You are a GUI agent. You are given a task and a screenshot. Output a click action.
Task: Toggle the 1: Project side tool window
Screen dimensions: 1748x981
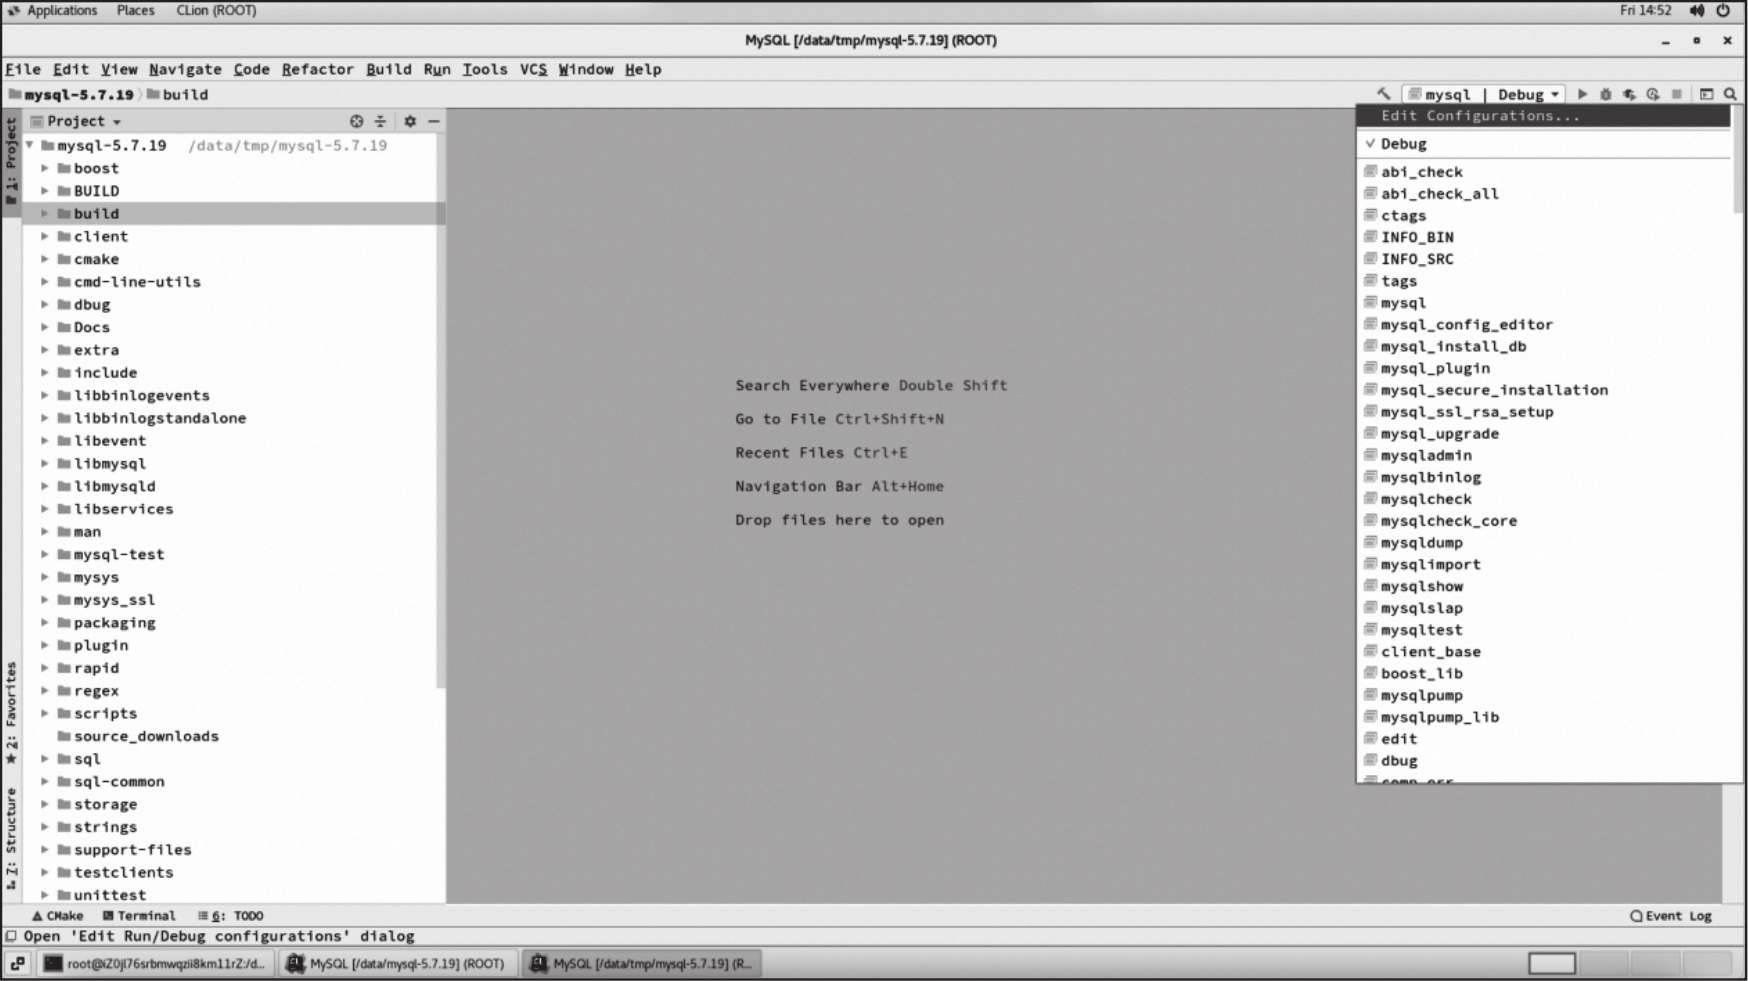coord(11,160)
